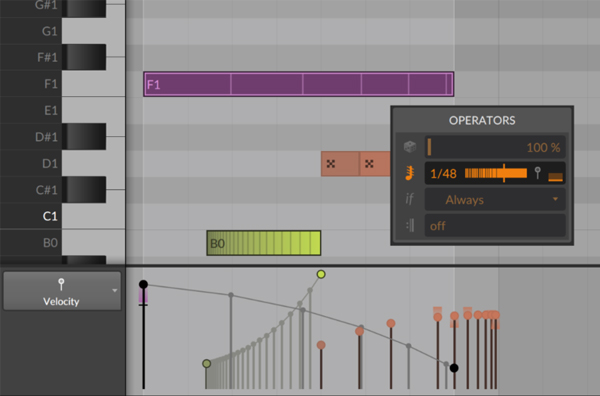Adjust the 100 % Chance slider
This screenshot has height=396, width=600.
click(495, 147)
